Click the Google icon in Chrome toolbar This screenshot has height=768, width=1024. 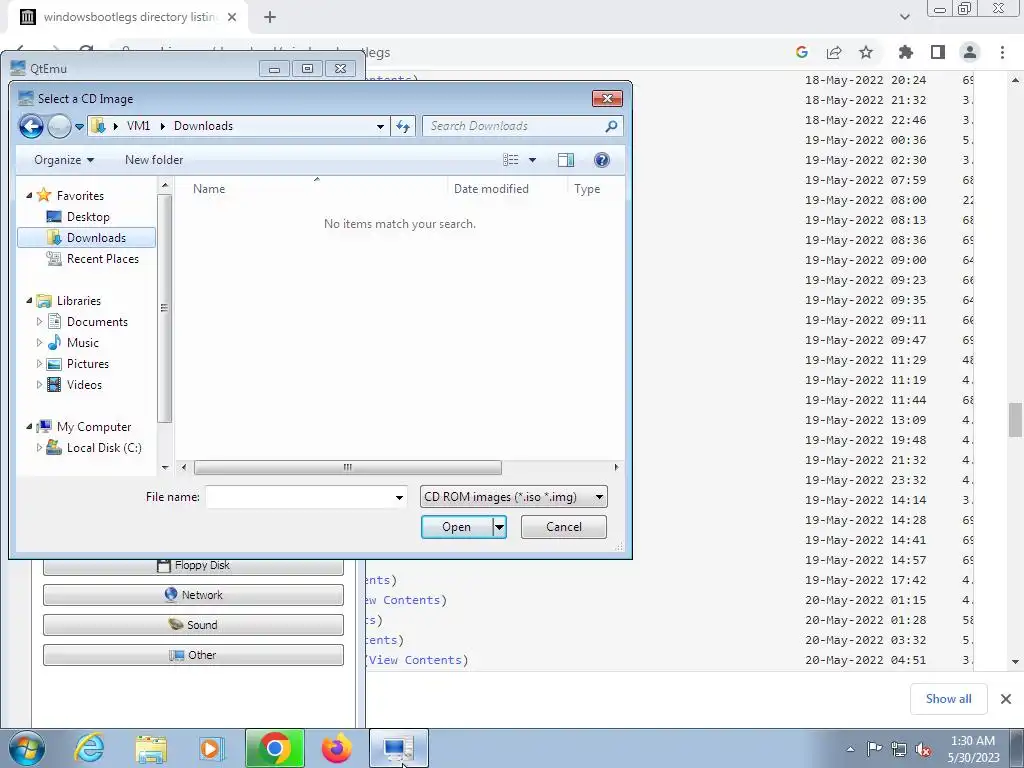(802, 52)
